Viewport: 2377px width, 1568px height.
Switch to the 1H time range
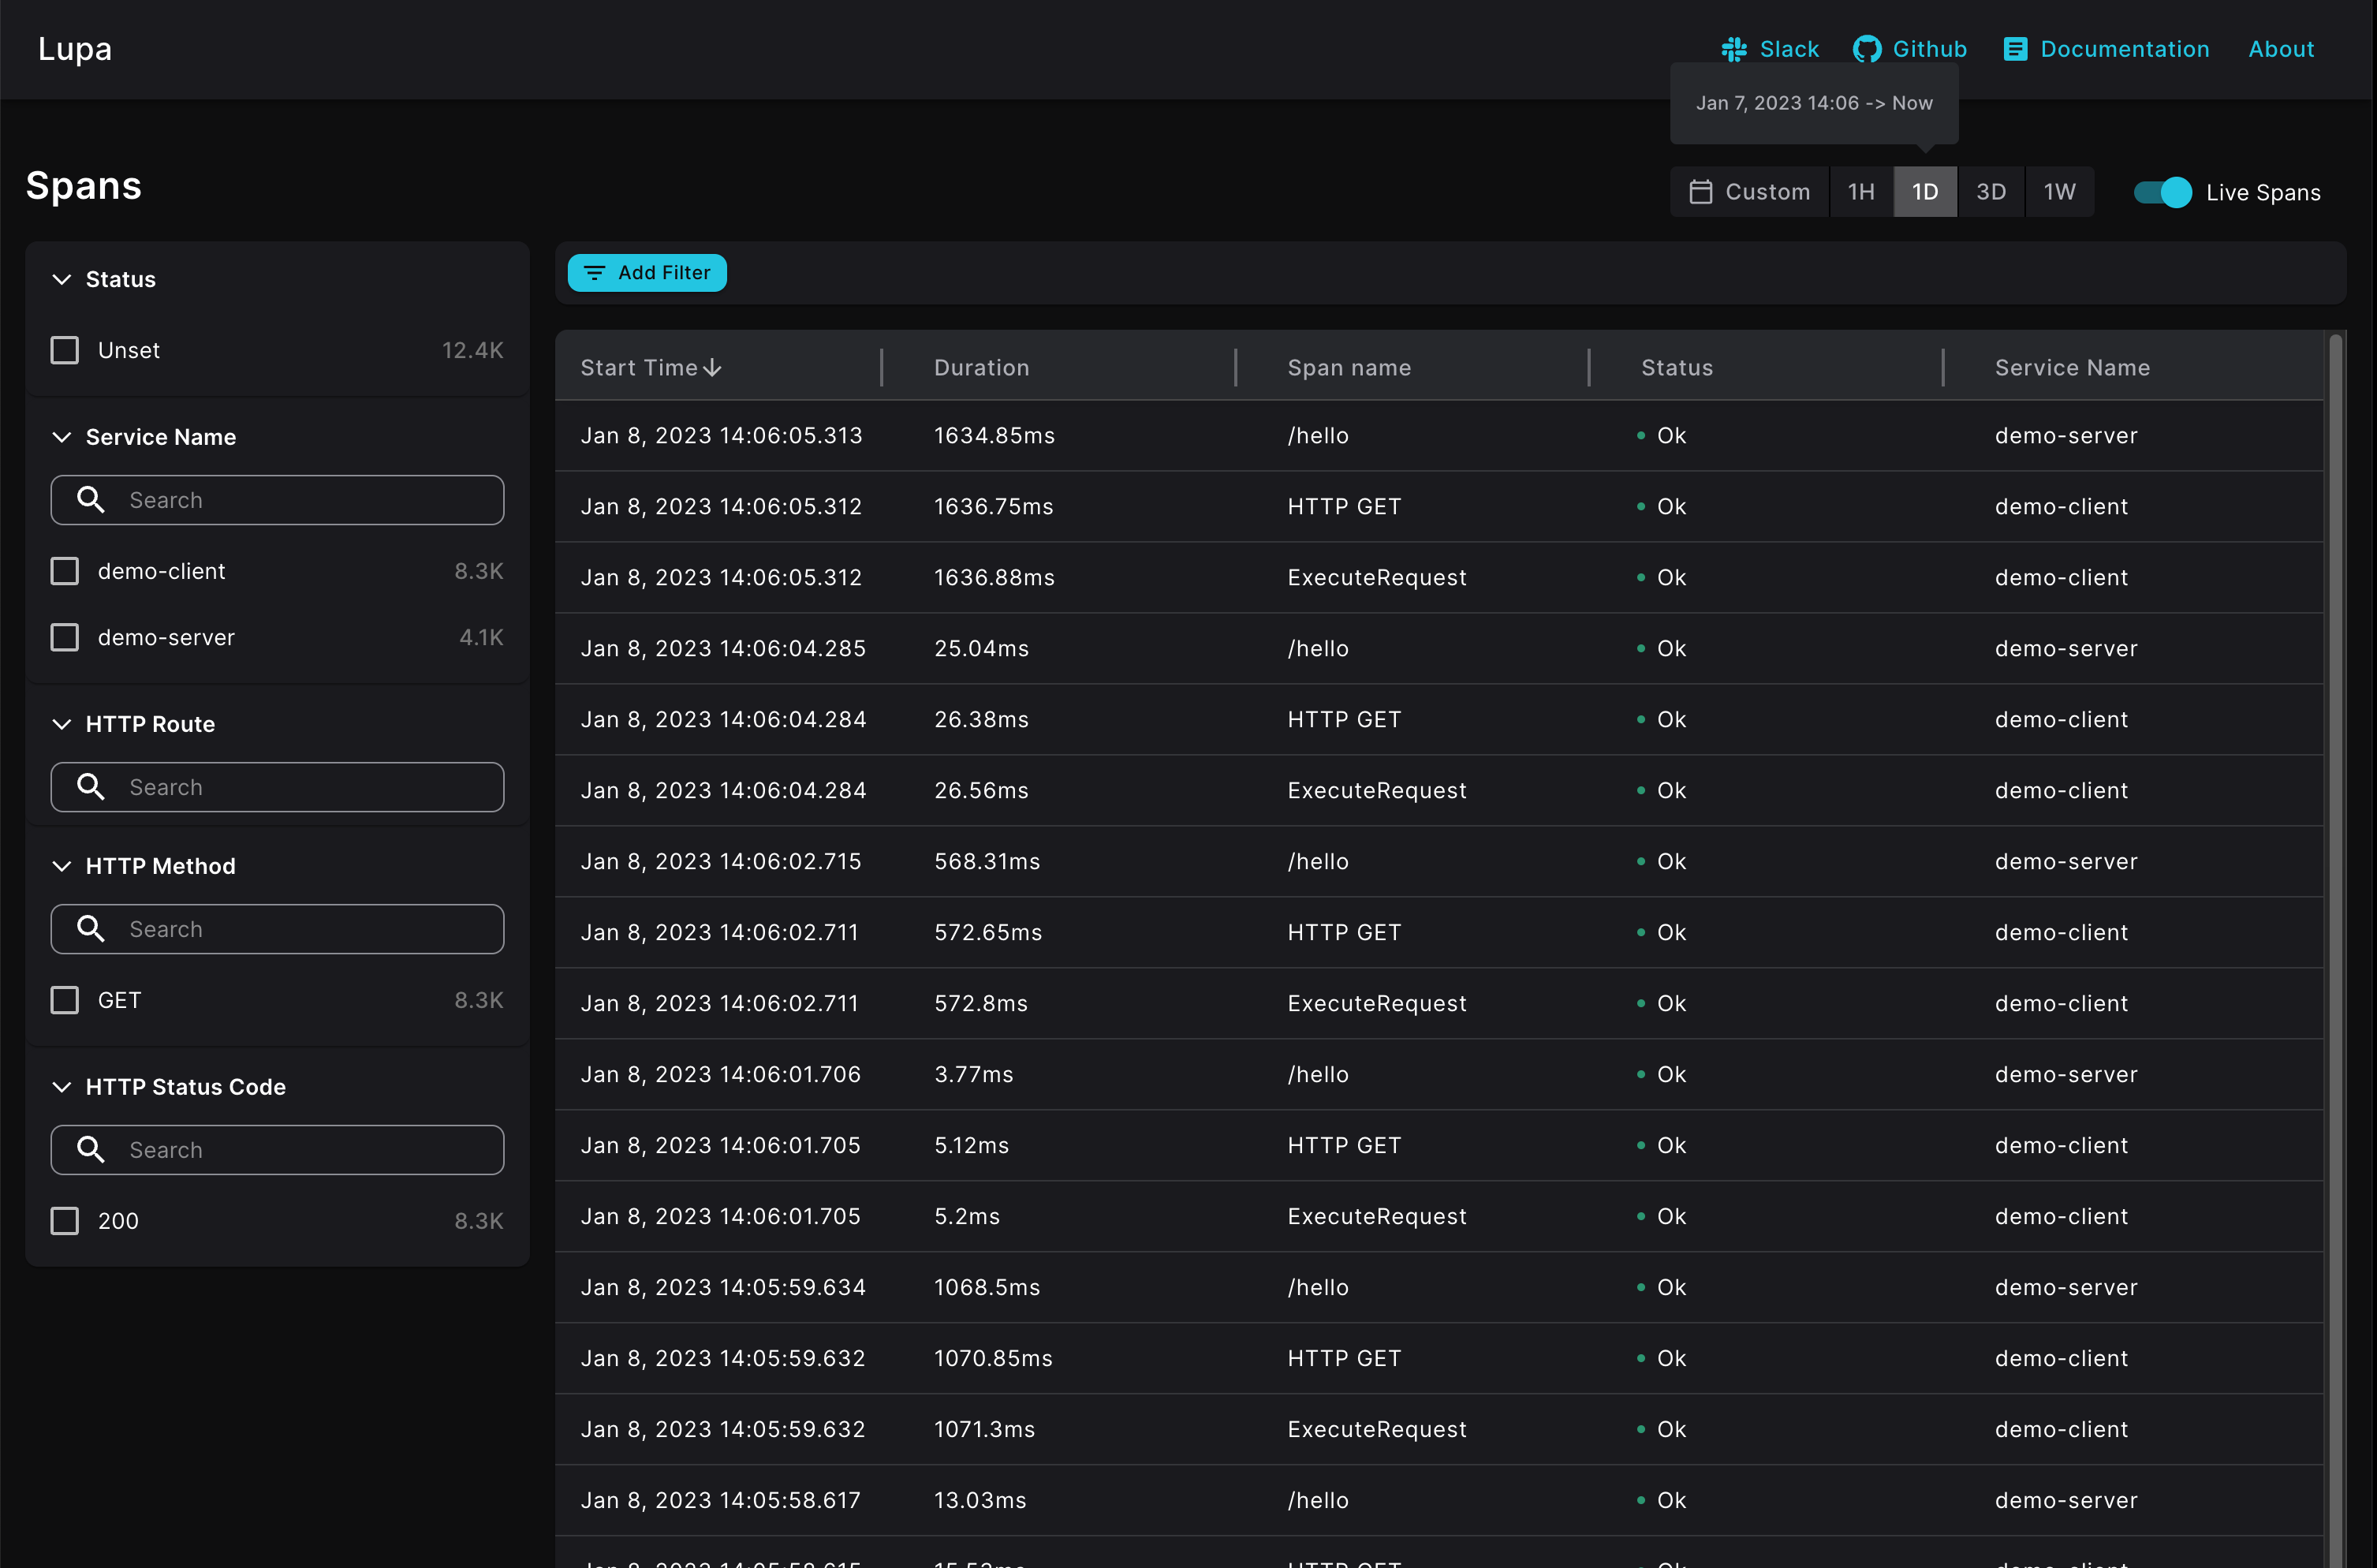(1861, 191)
